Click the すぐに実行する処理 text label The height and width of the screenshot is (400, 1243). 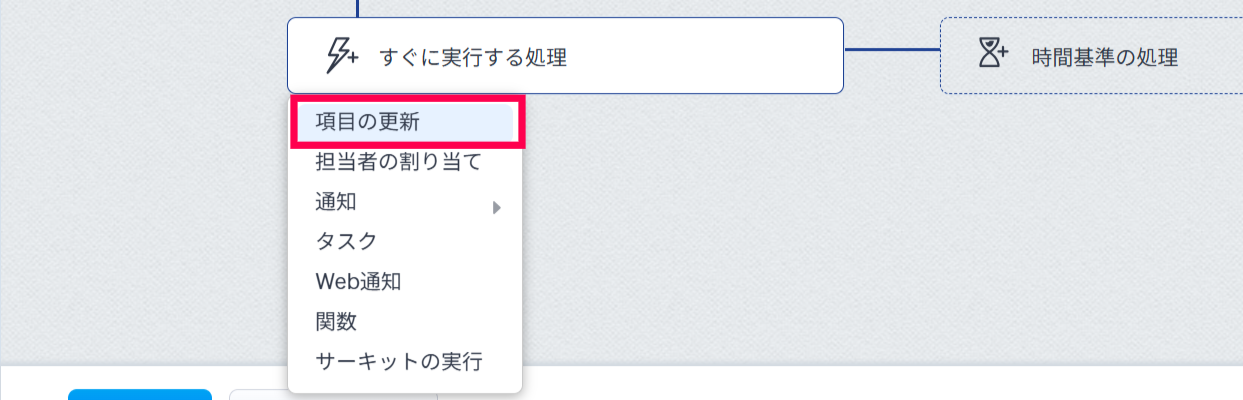click(x=473, y=57)
